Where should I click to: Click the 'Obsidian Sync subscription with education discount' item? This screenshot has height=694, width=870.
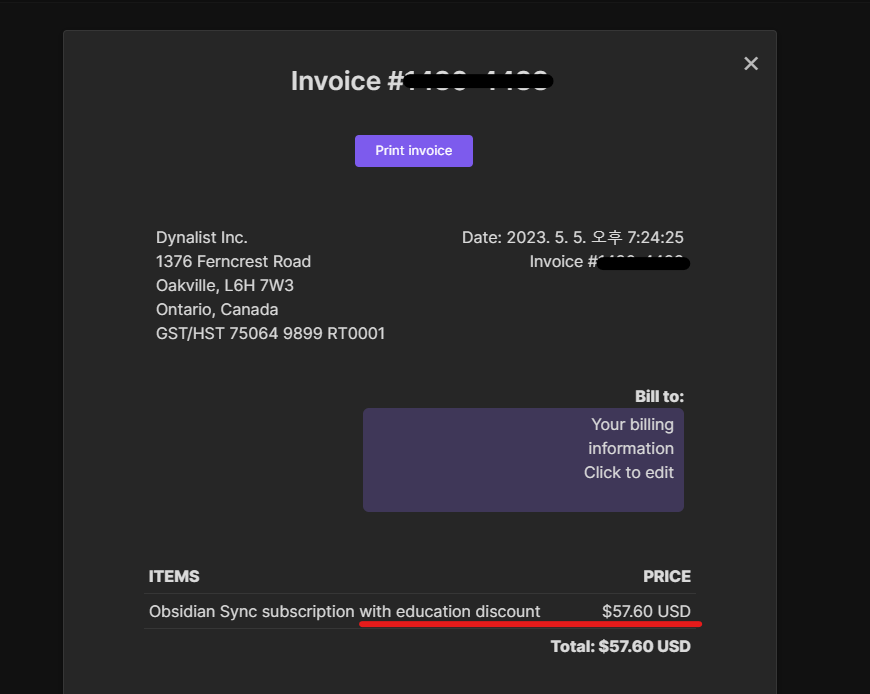tap(345, 611)
